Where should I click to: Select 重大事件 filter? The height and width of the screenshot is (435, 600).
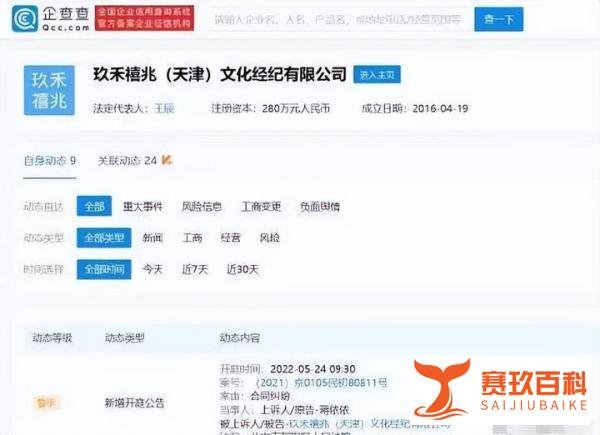(142, 207)
